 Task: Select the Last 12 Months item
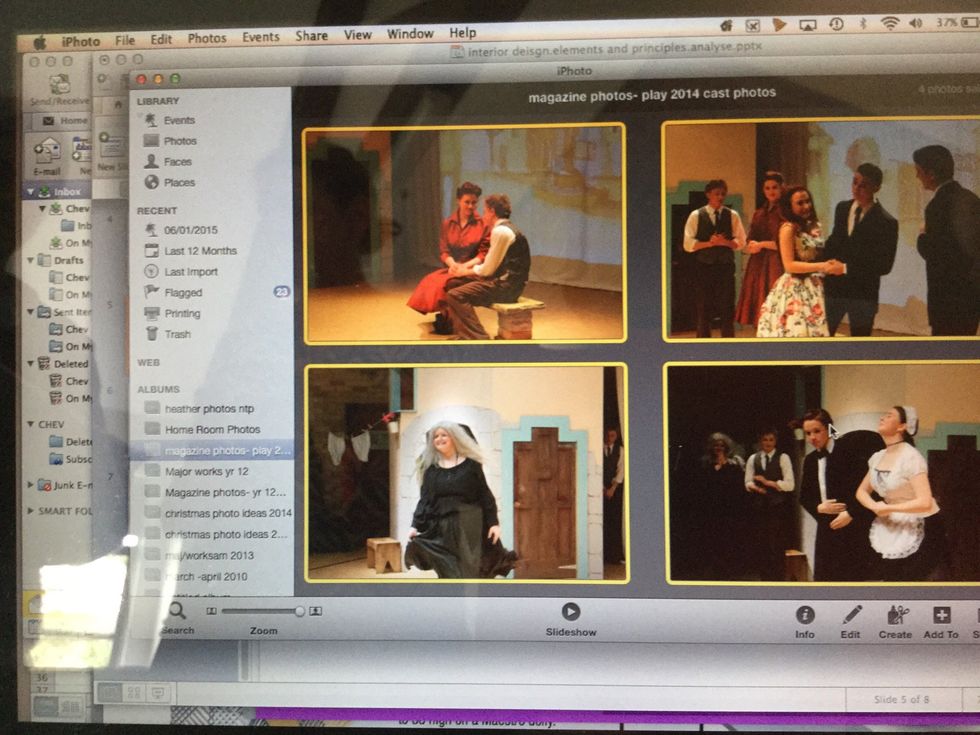(x=200, y=251)
